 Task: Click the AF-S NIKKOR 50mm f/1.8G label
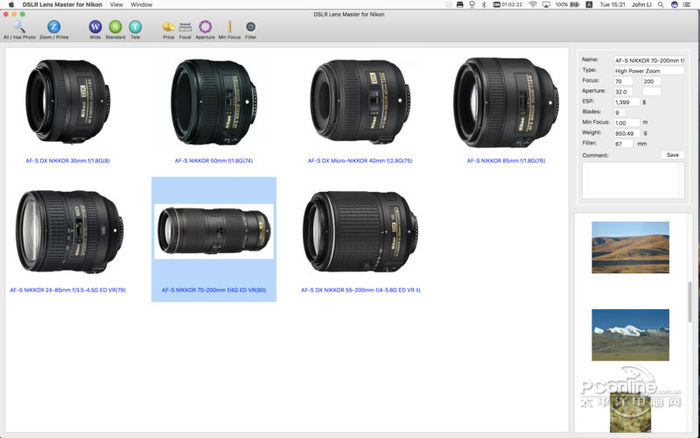click(214, 161)
